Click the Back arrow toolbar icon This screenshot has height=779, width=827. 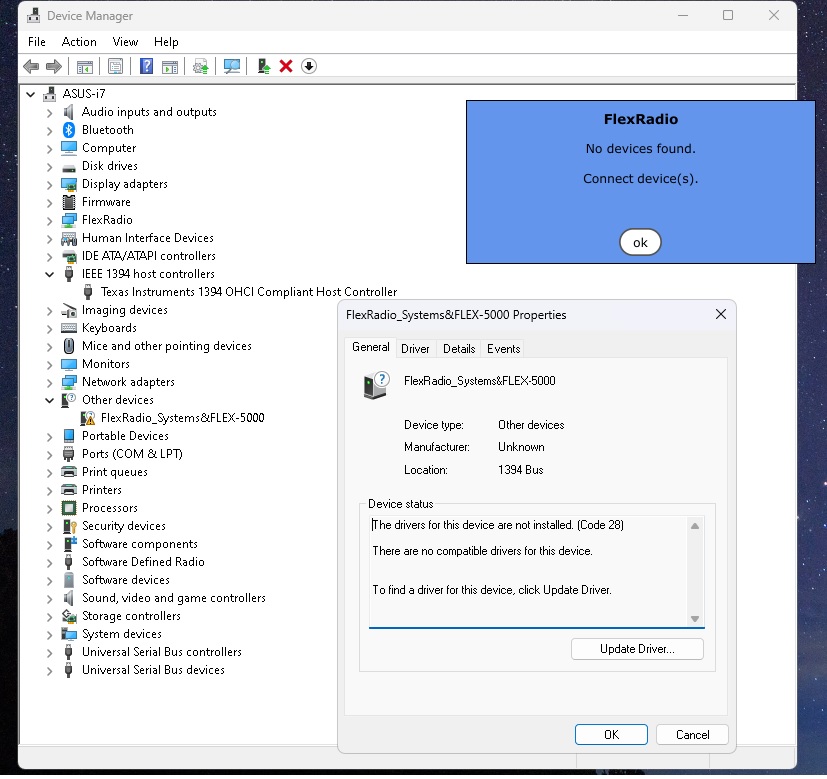(31, 66)
